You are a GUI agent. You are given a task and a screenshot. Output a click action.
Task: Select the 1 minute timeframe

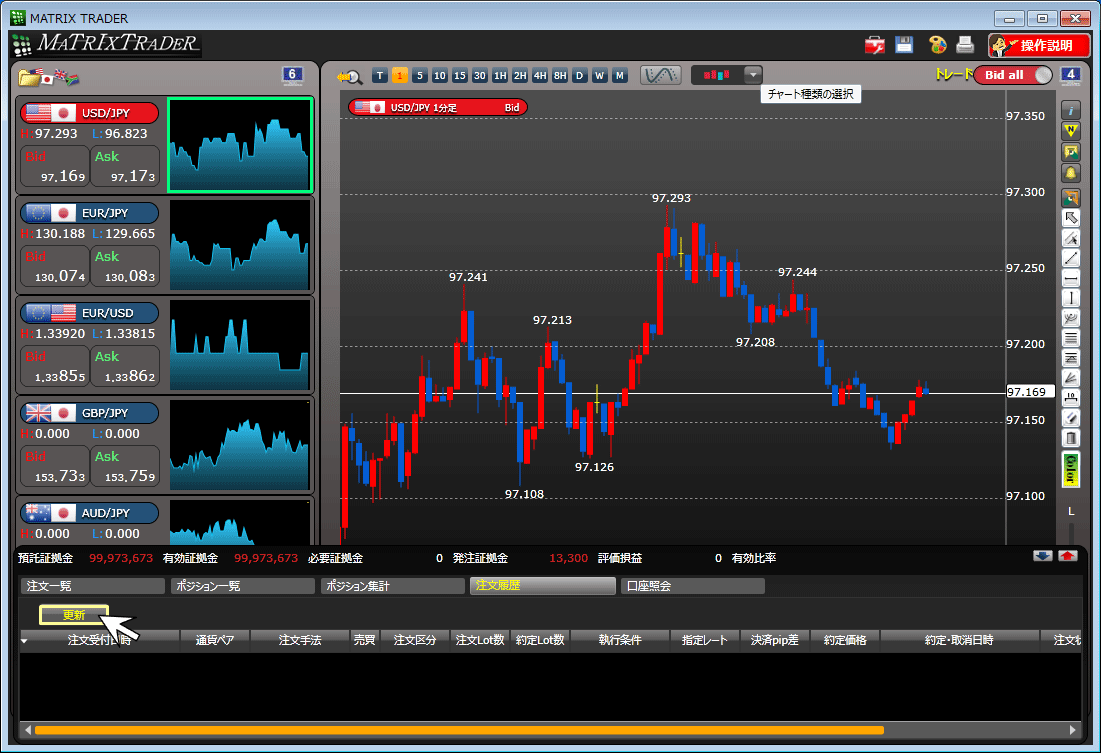[x=400, y=76]
